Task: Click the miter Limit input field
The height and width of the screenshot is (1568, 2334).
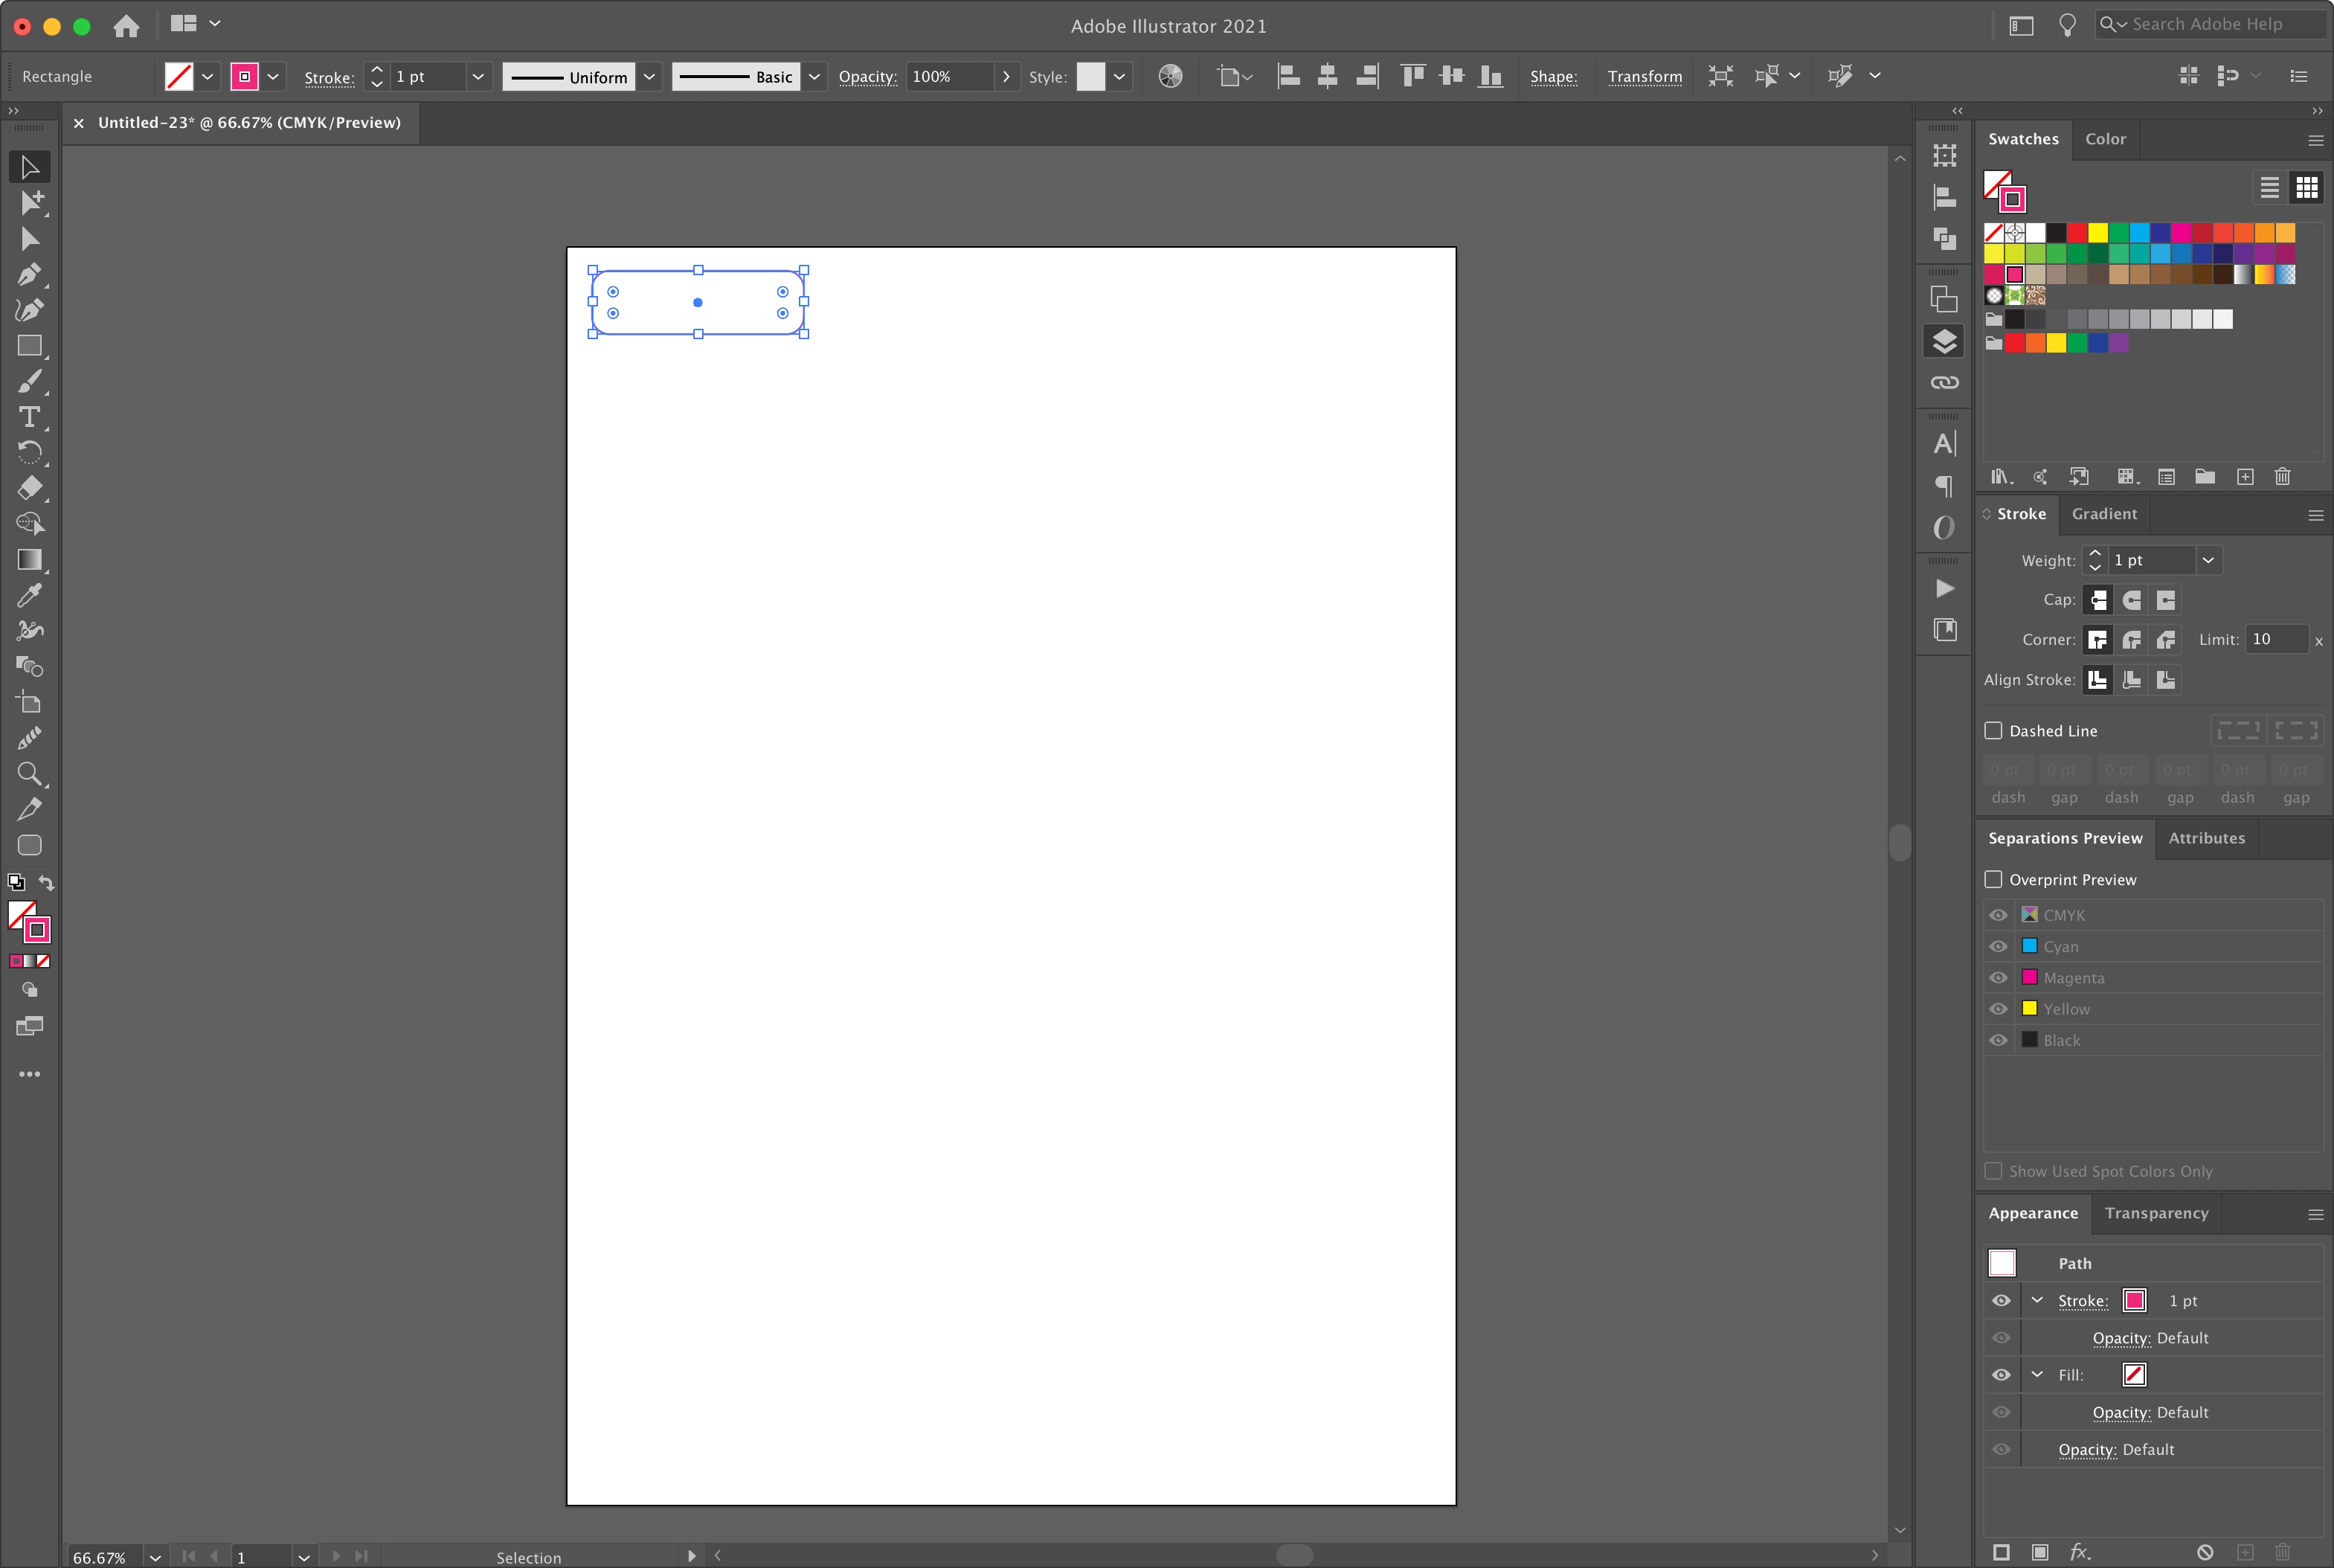Action: pos(2277,639)
